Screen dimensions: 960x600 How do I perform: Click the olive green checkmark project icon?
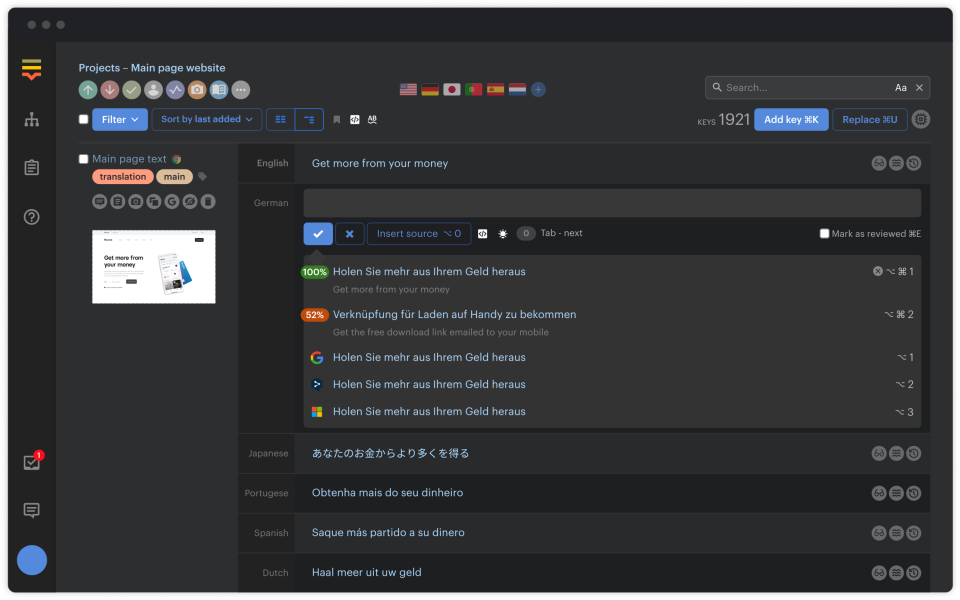(132, 90)
